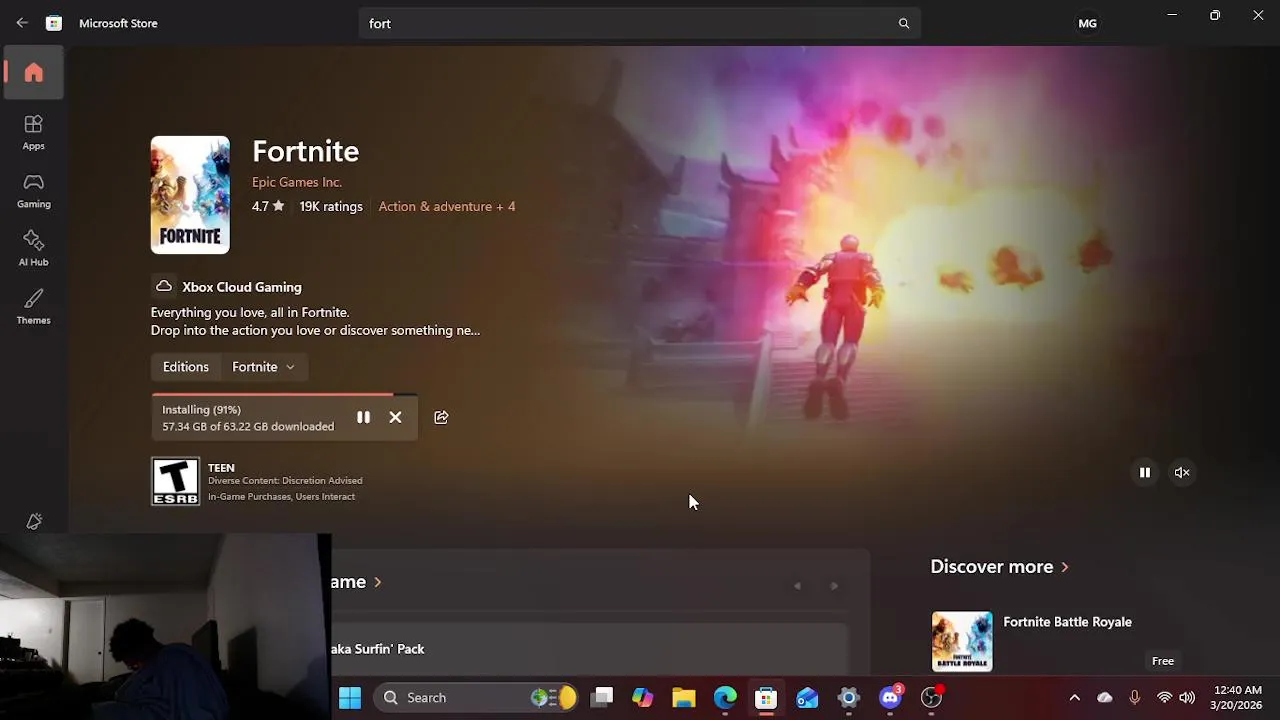The width and height of the screenshot is (1280, 720).
Task: Open AI Hub in sidebar
Action: [x=34, y=248]
